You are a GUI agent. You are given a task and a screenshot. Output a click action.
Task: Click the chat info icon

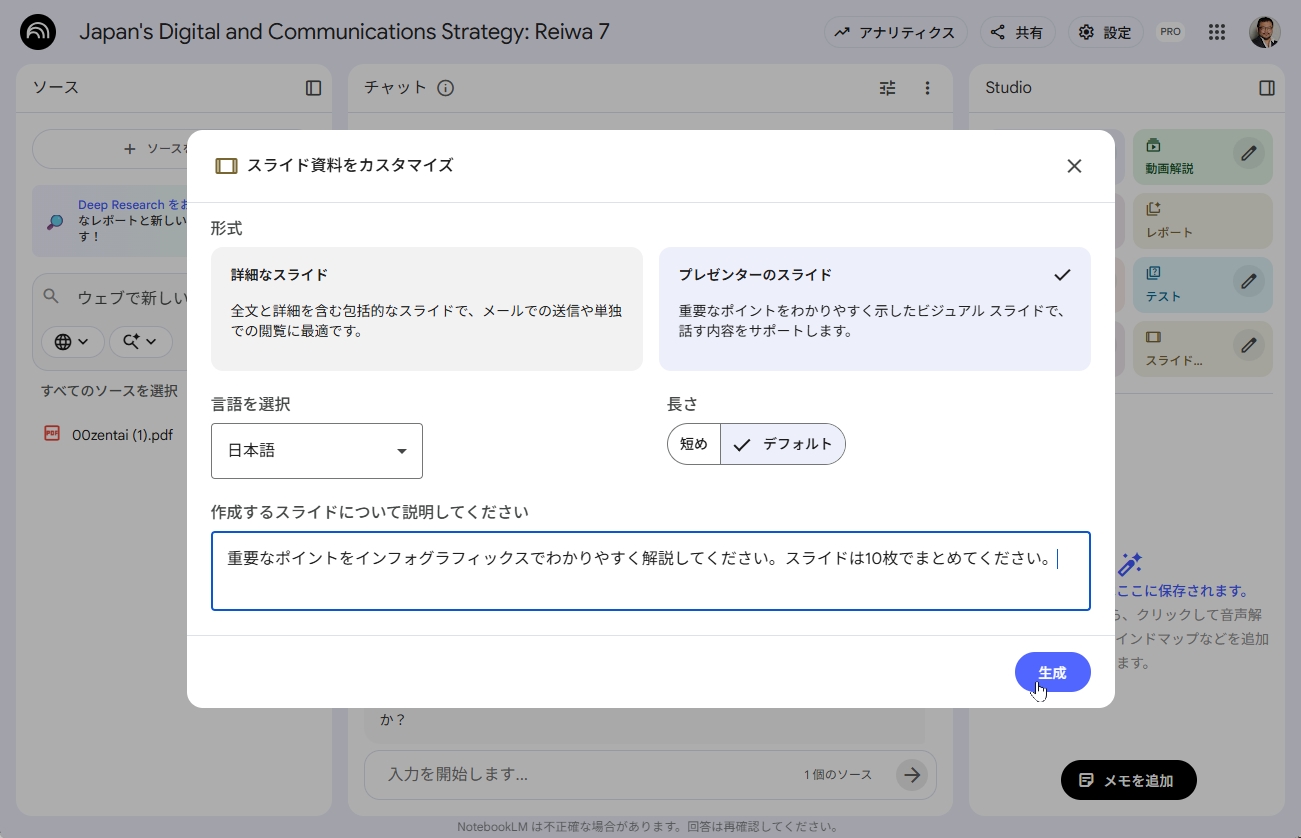pos(446,88)
